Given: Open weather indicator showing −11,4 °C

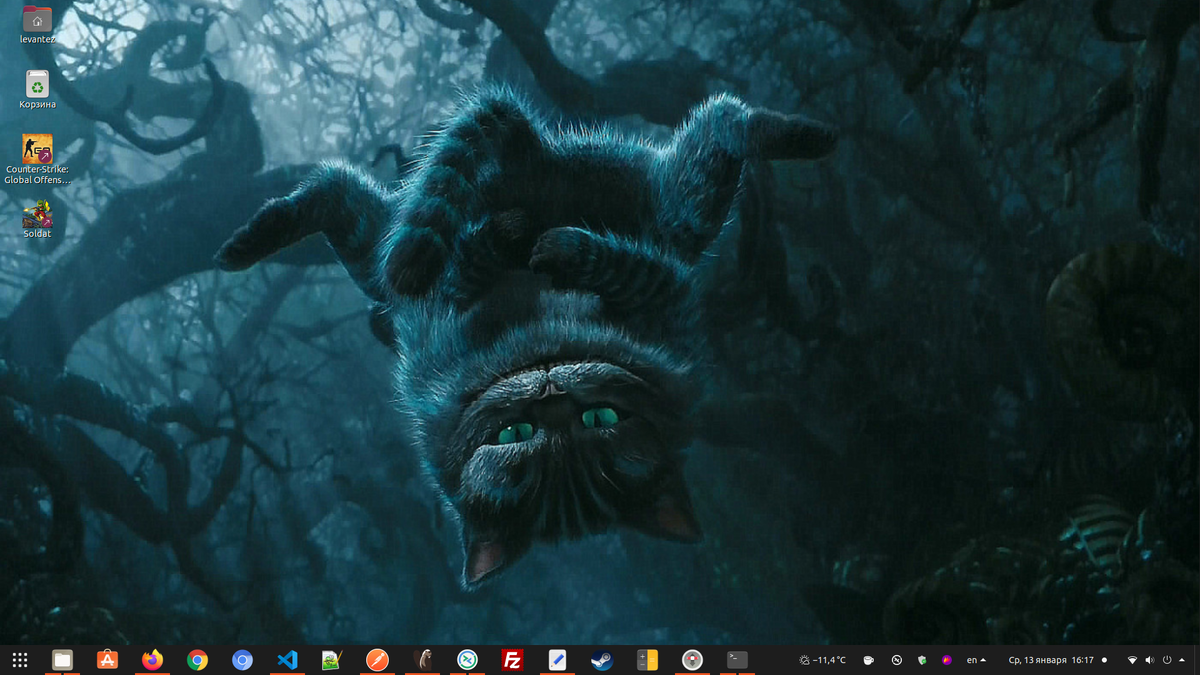Looking at the screenshot, I should click(823, 660).
